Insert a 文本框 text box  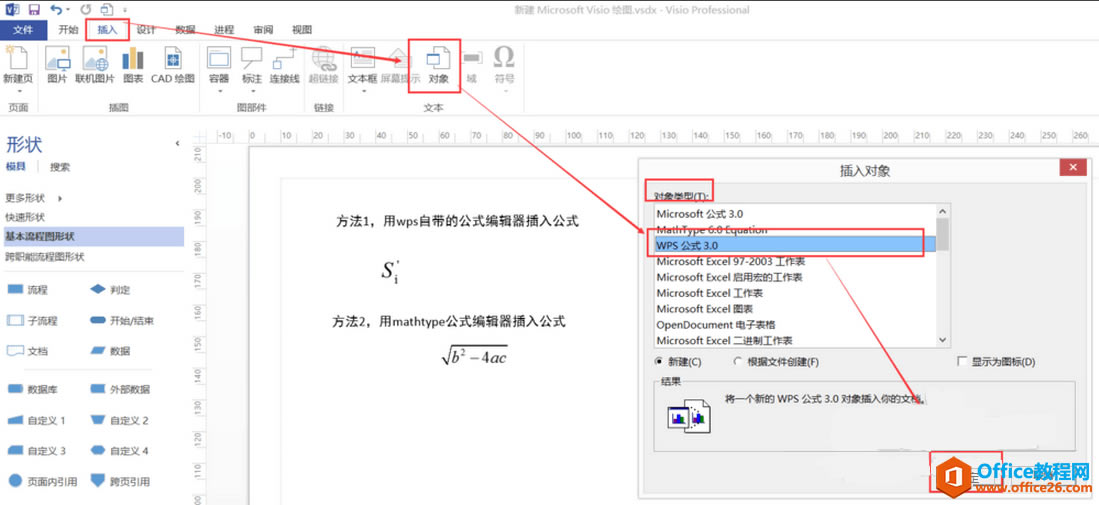coord(362,59)
